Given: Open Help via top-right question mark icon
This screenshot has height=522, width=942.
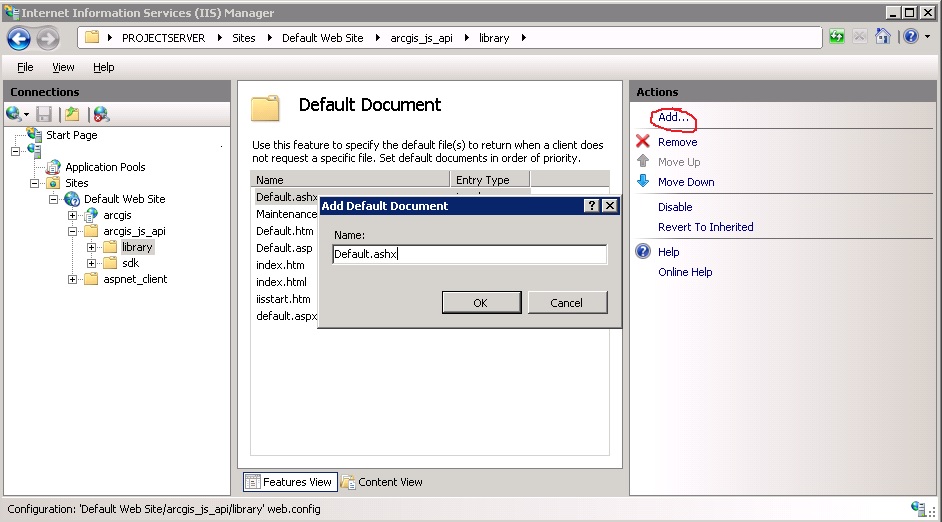Looking at the screenshot, I should (x=911, y=37).
